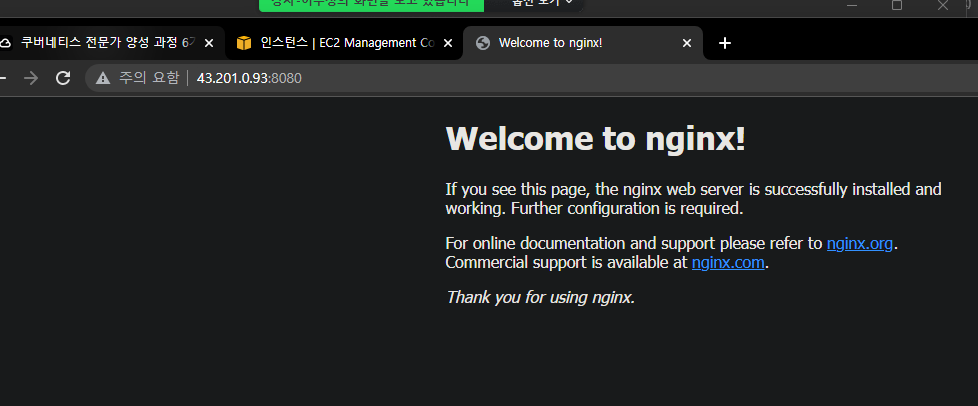Click the Thank you for using nginx. text

coord(540,297)
